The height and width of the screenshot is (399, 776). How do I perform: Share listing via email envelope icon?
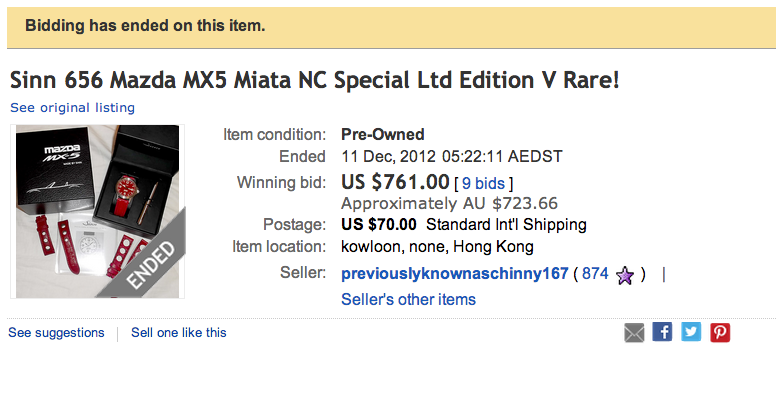634,333
